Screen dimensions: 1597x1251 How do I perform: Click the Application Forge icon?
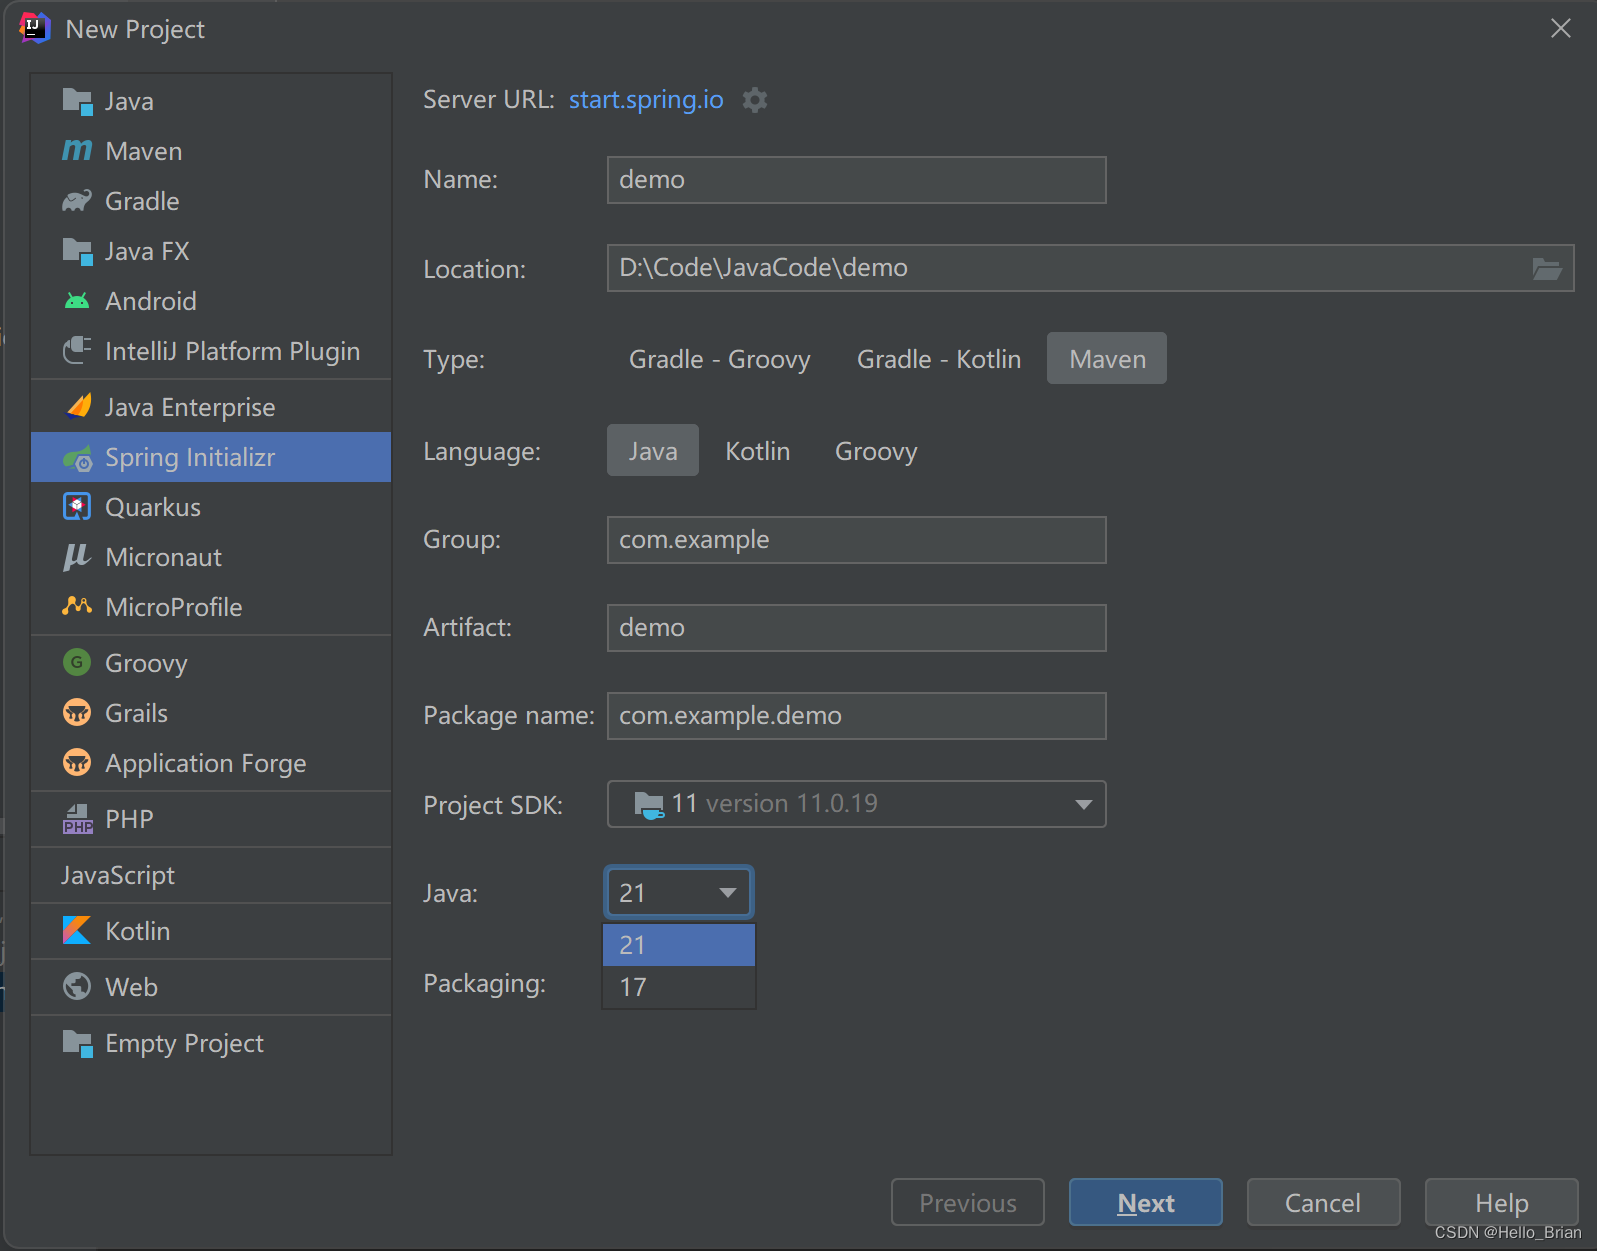(77, 762)
